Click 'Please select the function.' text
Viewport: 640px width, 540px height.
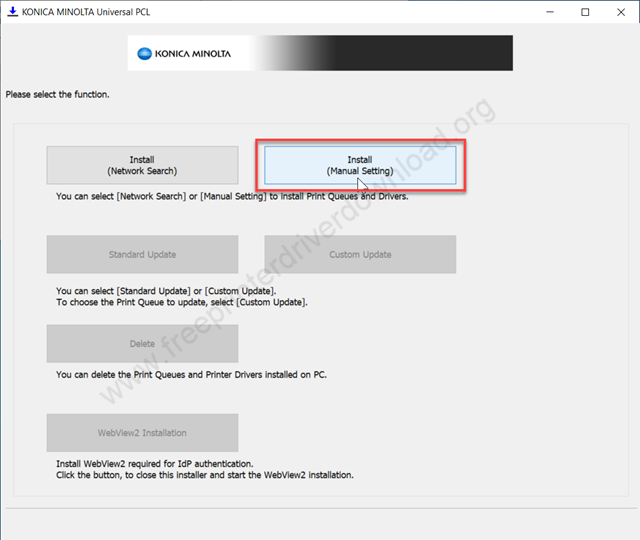click(58, 95)
